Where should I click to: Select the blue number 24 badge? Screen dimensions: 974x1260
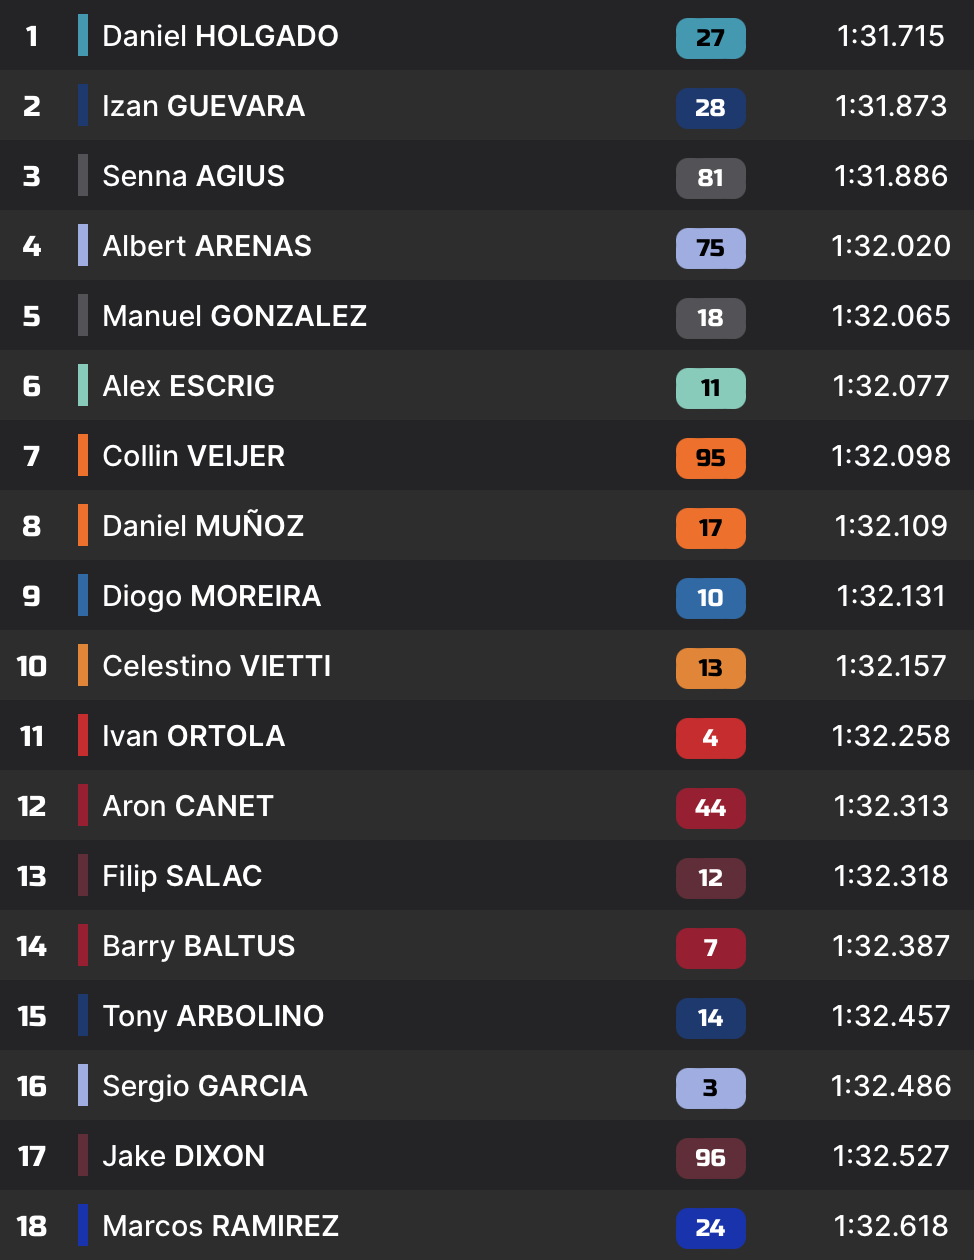click(710, 1228)
